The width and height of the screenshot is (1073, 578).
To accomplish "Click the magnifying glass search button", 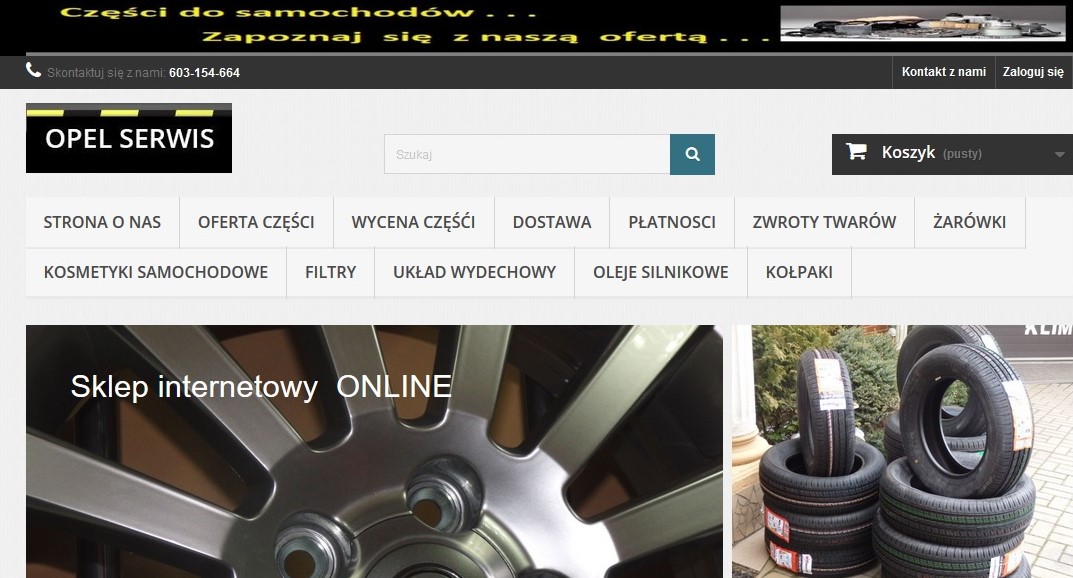I will (692, 154).
